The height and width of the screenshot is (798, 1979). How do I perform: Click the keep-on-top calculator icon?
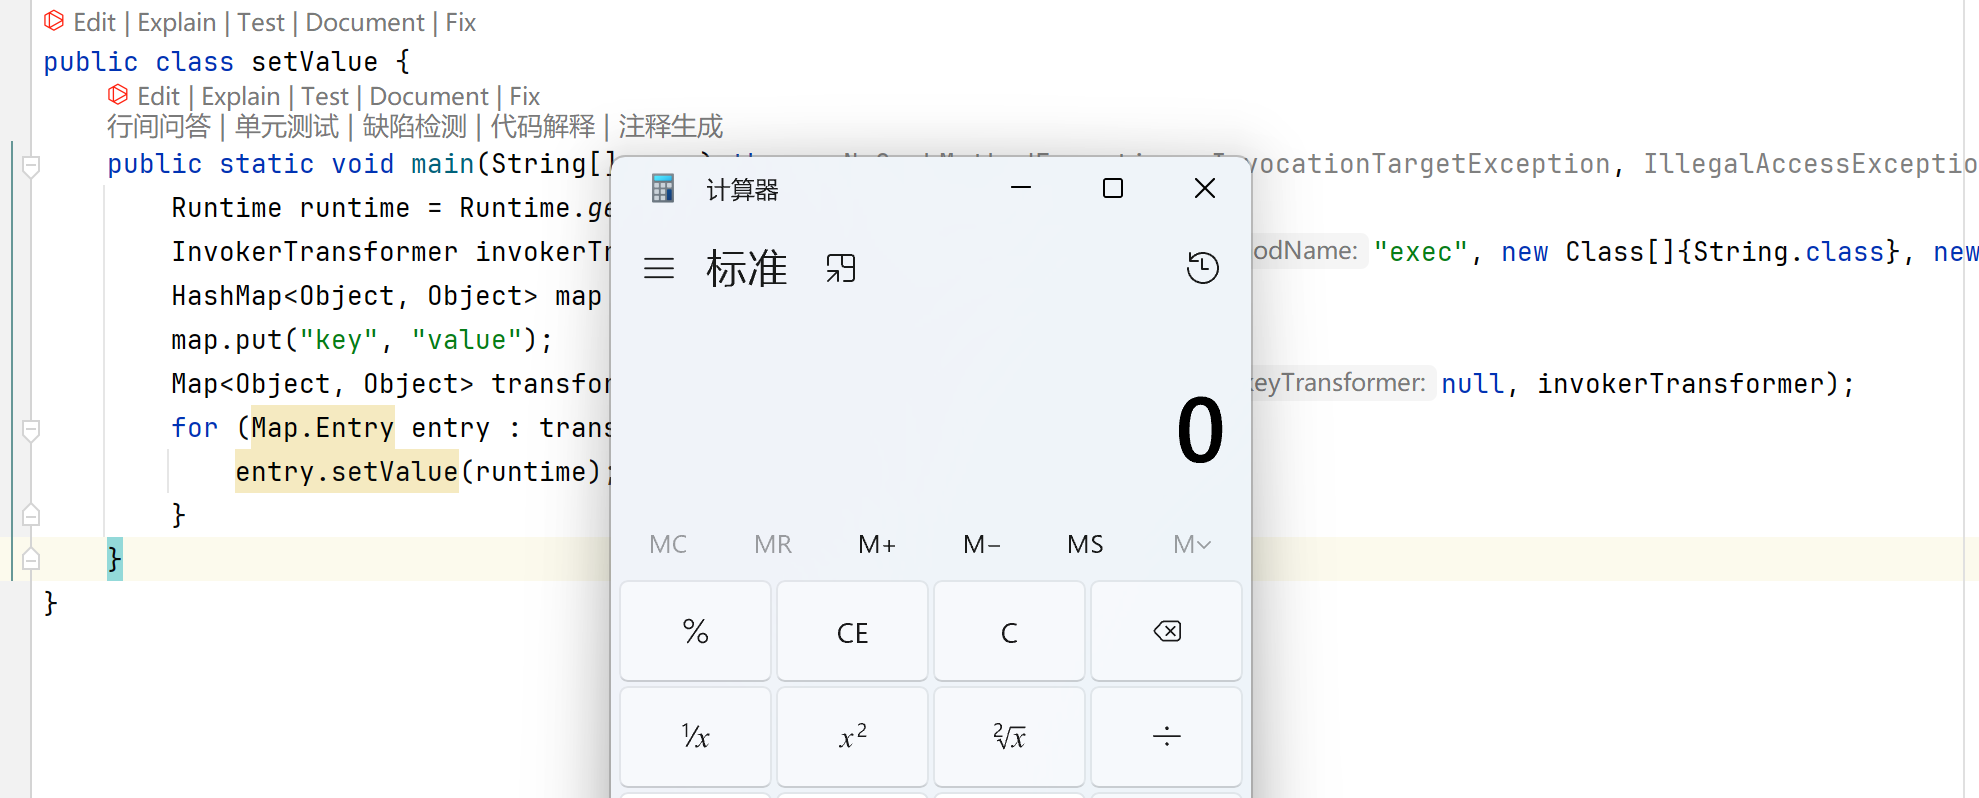840,268
